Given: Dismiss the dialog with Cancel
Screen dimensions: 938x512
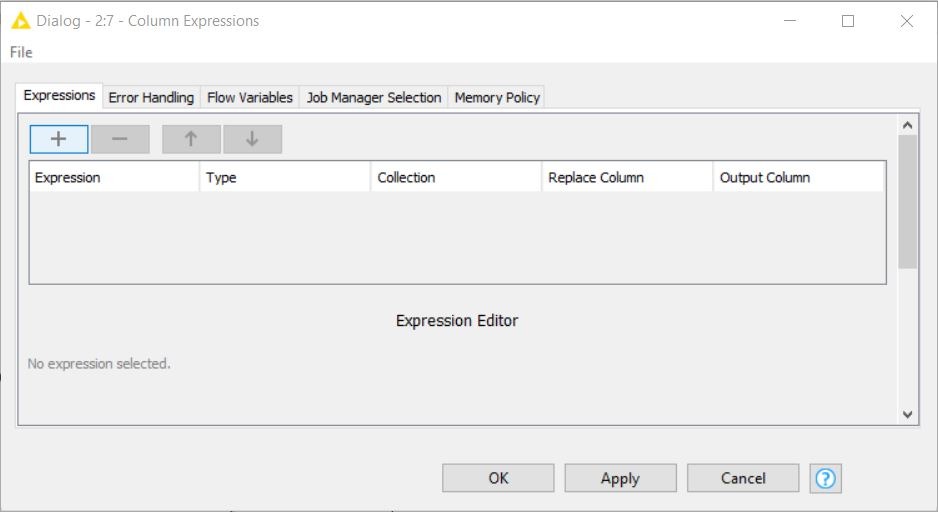Looking at the screenshot, I should coord(743,478).
